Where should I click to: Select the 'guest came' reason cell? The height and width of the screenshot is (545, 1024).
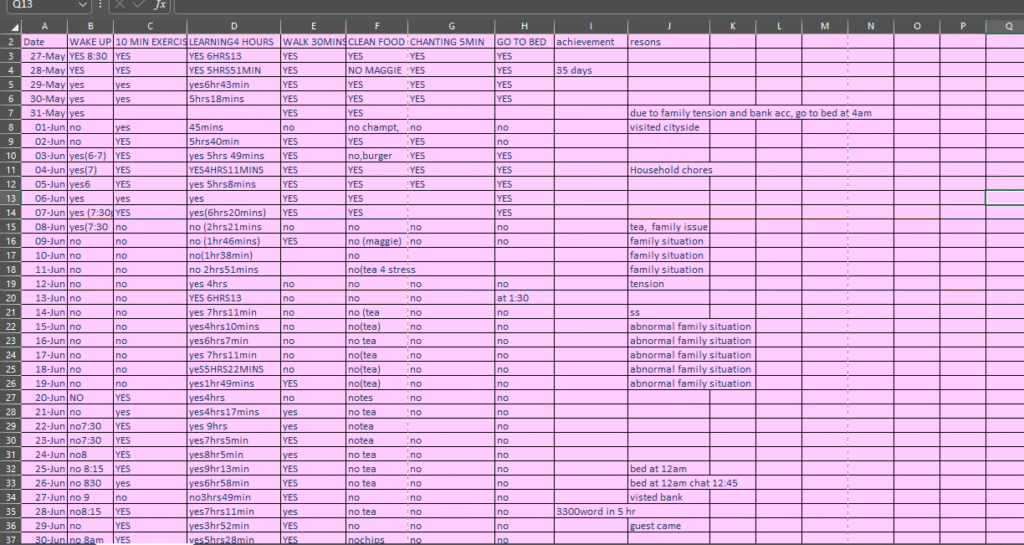pyautogui.click(x=668, y=526)
